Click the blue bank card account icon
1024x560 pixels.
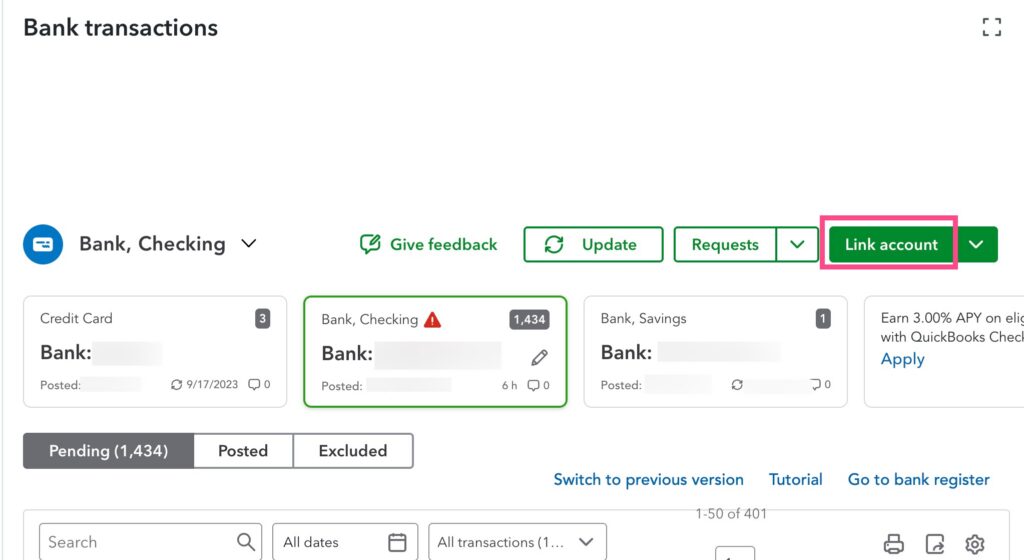tap(43, 244)
